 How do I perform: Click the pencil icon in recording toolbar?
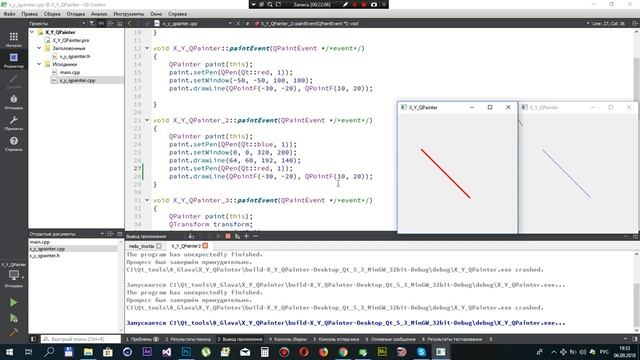345,4
